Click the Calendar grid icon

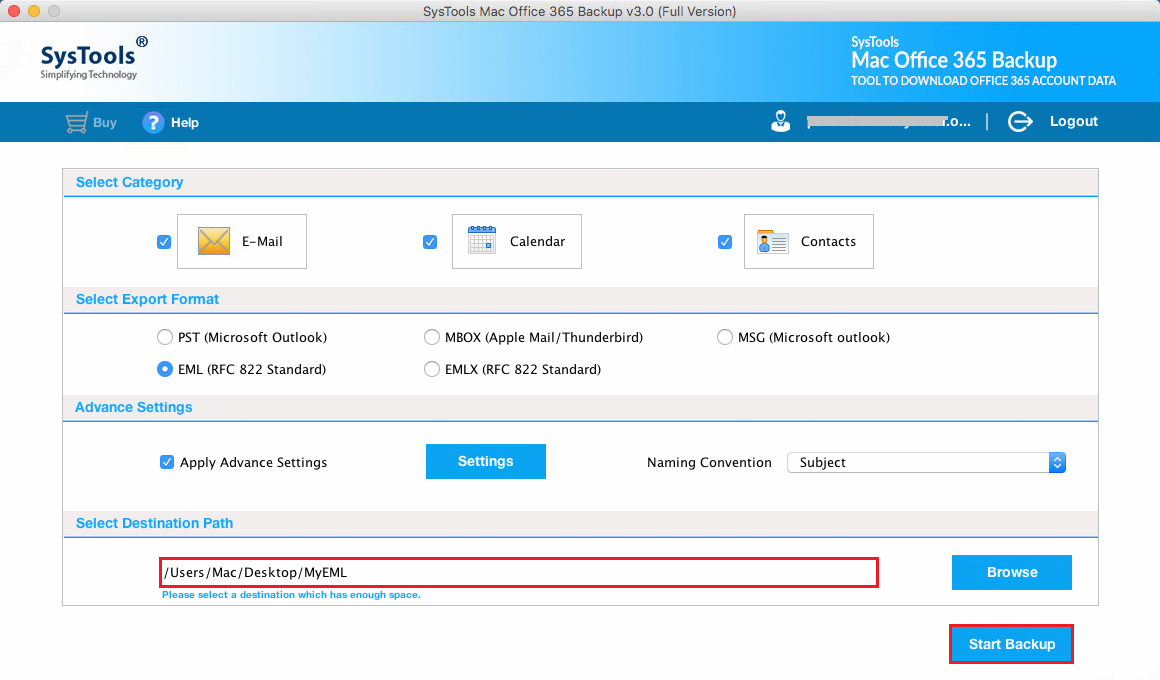482,240
